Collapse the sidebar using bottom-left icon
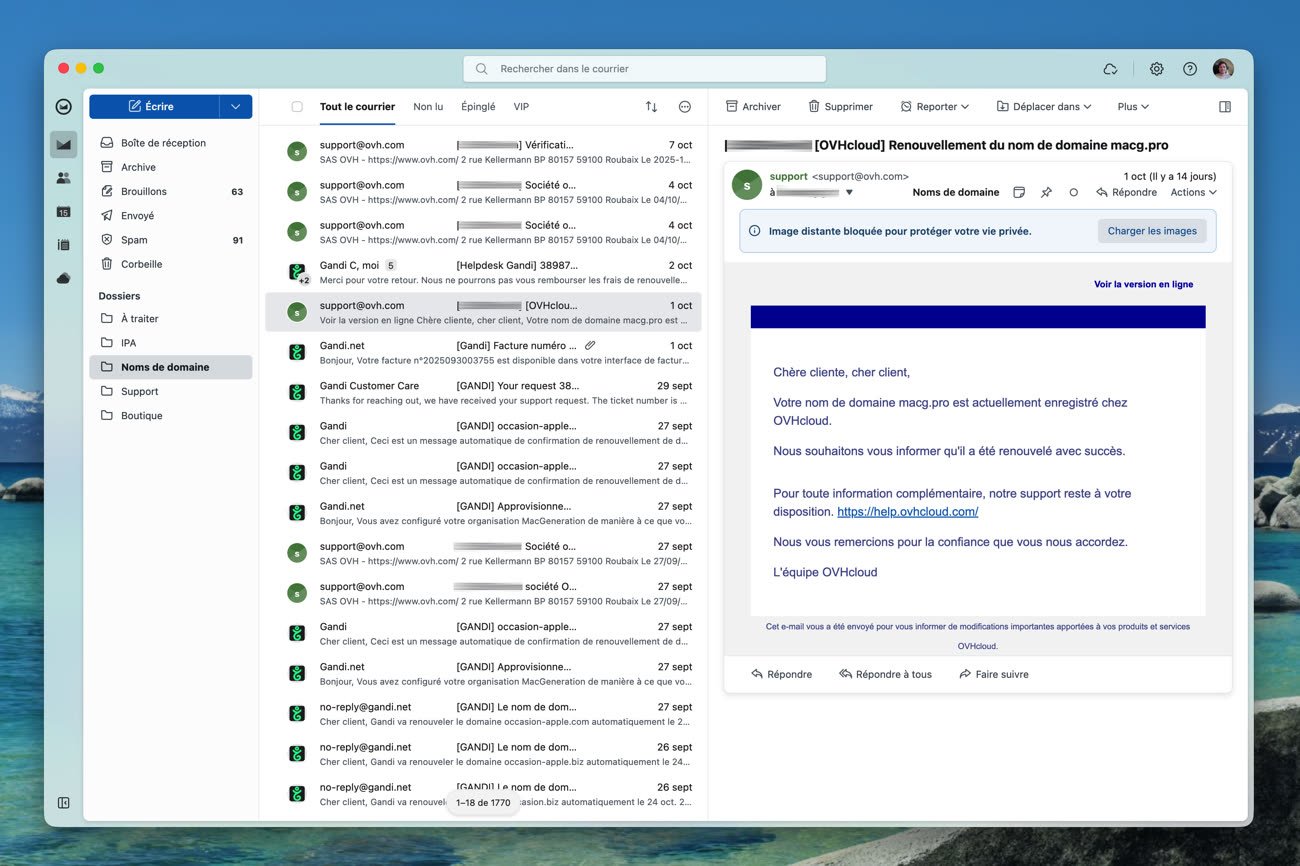 tap(63, 802)
